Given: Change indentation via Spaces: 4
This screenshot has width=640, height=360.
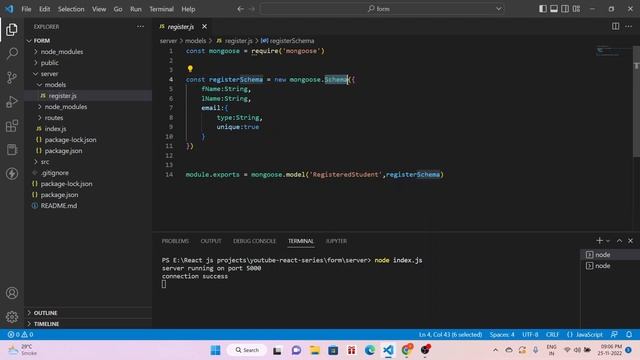Looking at the screenshot, I should tap(502, 334).
